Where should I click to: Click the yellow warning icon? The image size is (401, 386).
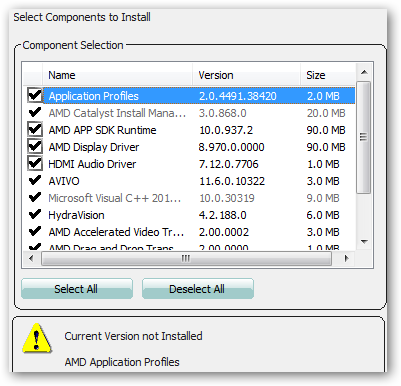37,338
